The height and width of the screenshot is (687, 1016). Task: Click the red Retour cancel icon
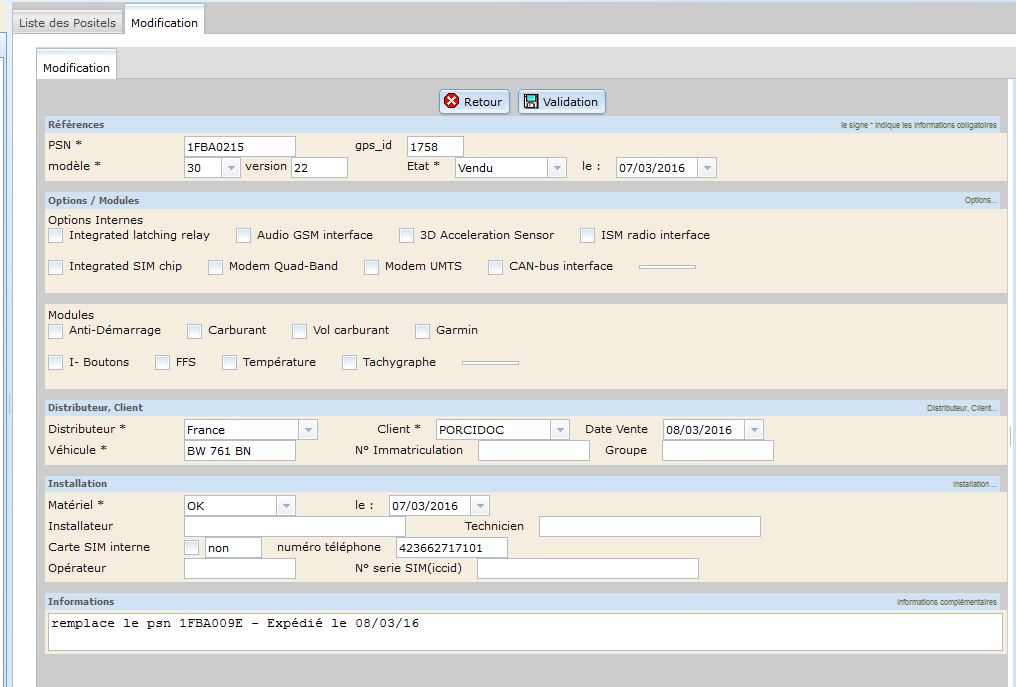[452, 101]
